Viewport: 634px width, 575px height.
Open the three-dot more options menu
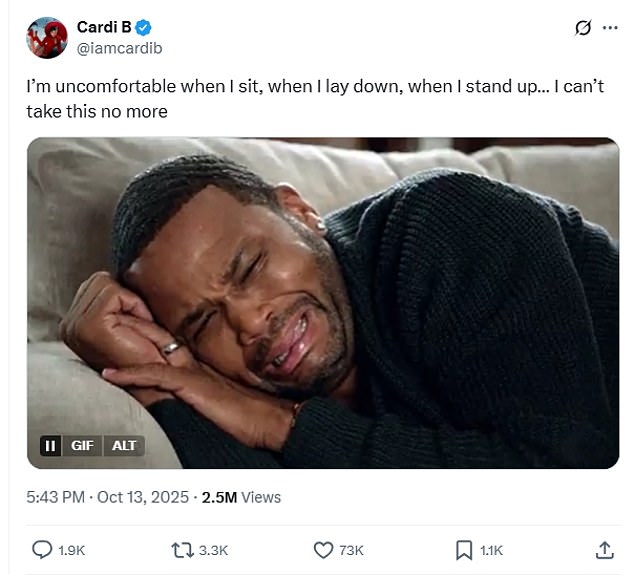[x=607, y=28]
